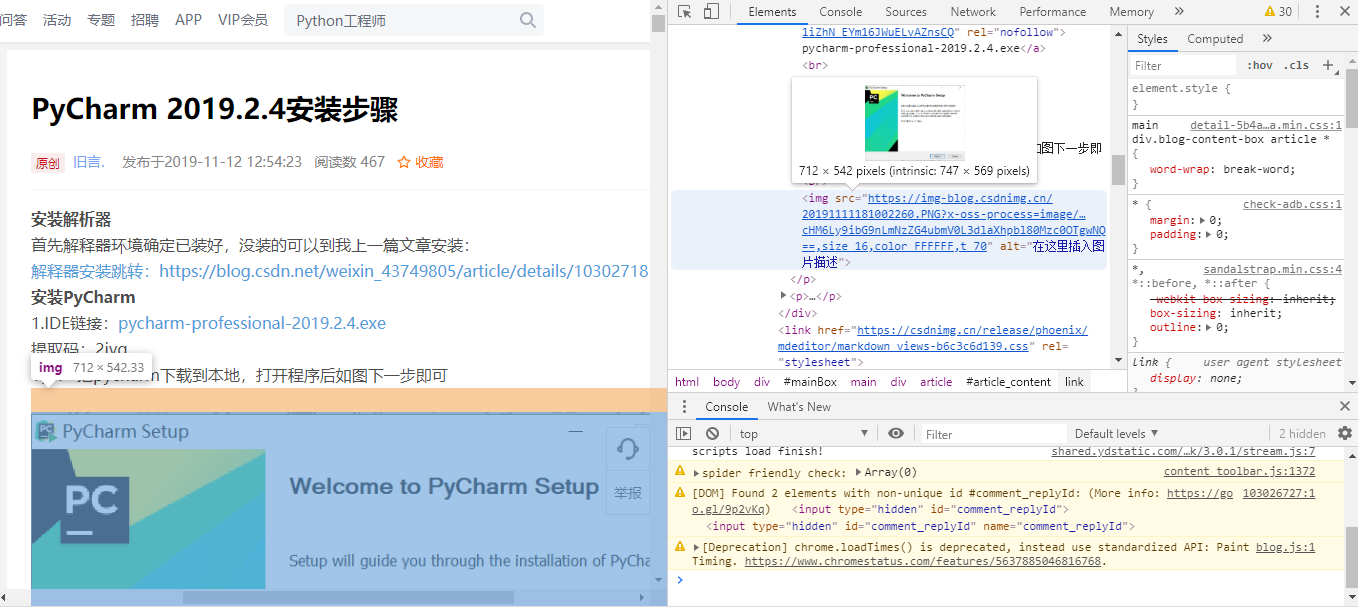Toggle the device toolbar icon
Screen dimensions: 1358x607
point(711,11)
